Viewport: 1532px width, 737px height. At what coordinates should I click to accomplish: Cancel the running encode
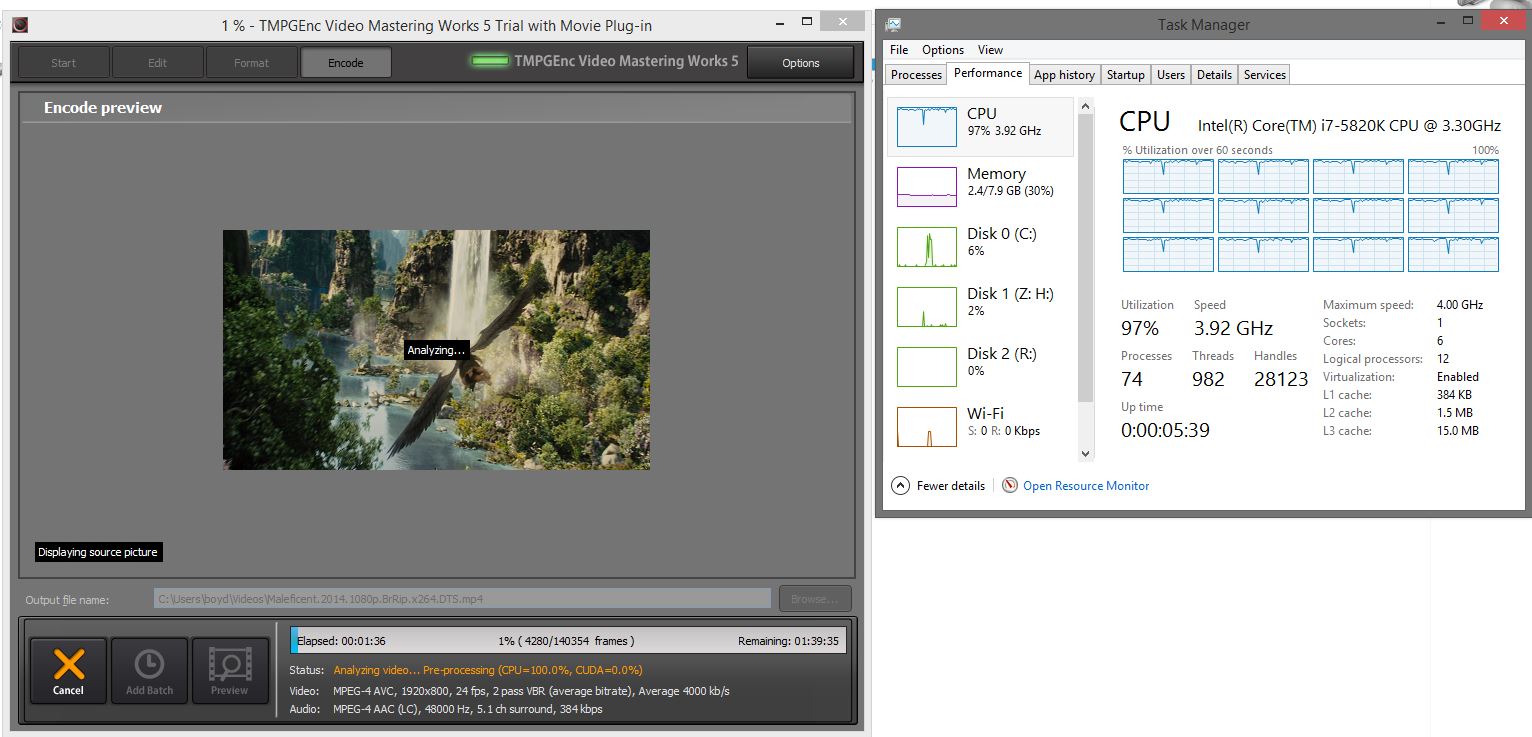pos(68,671)
